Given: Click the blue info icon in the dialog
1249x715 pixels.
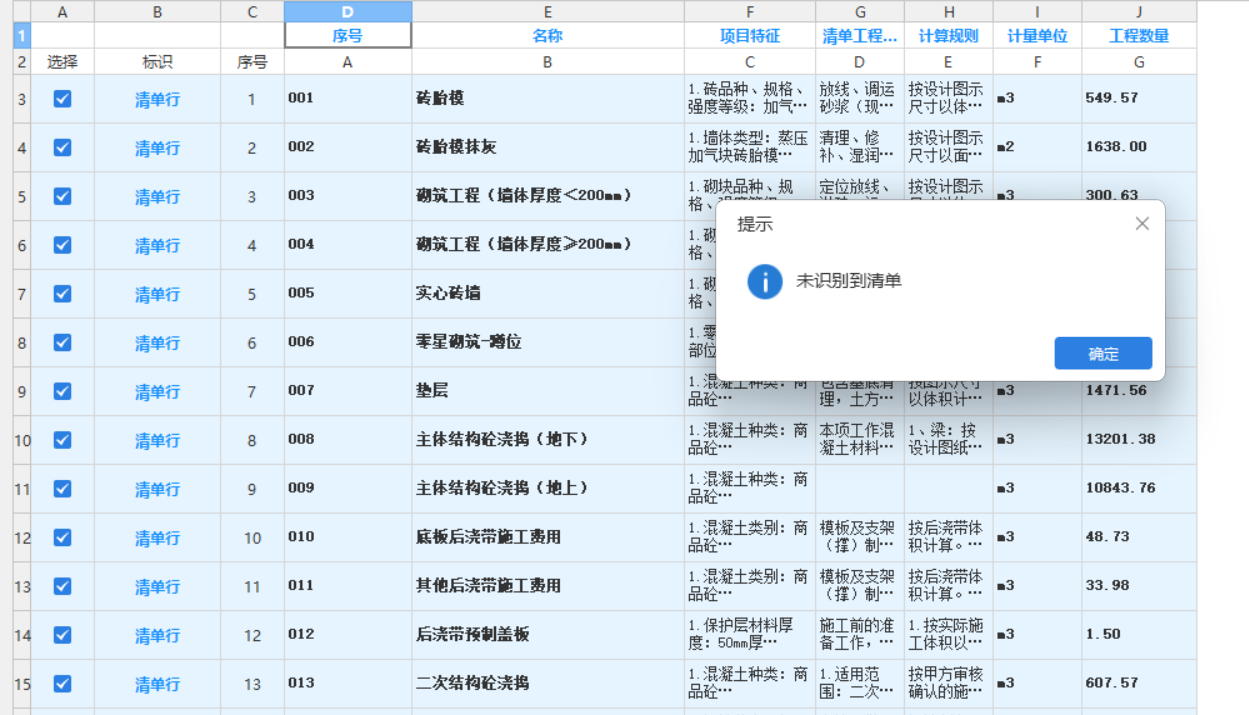Looking at the screenshot, I should [765, 282].
